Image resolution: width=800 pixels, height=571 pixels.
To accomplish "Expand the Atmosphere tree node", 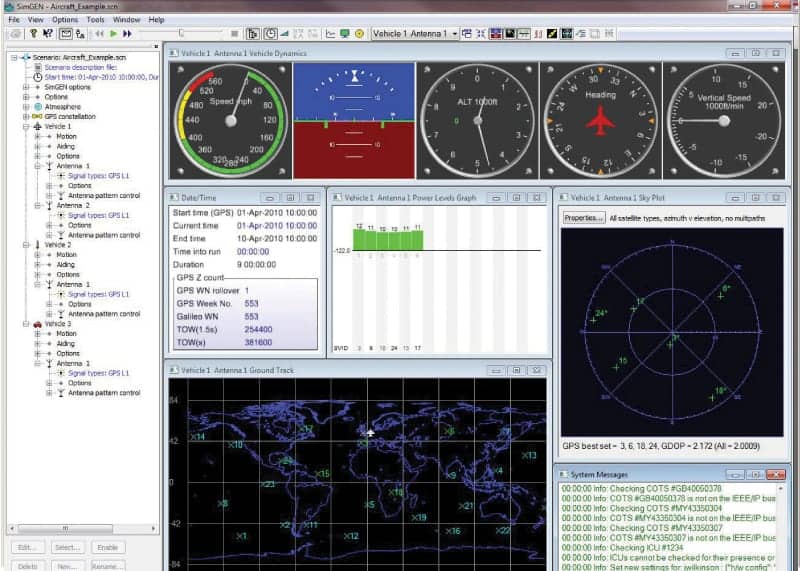I will [26, 107].
